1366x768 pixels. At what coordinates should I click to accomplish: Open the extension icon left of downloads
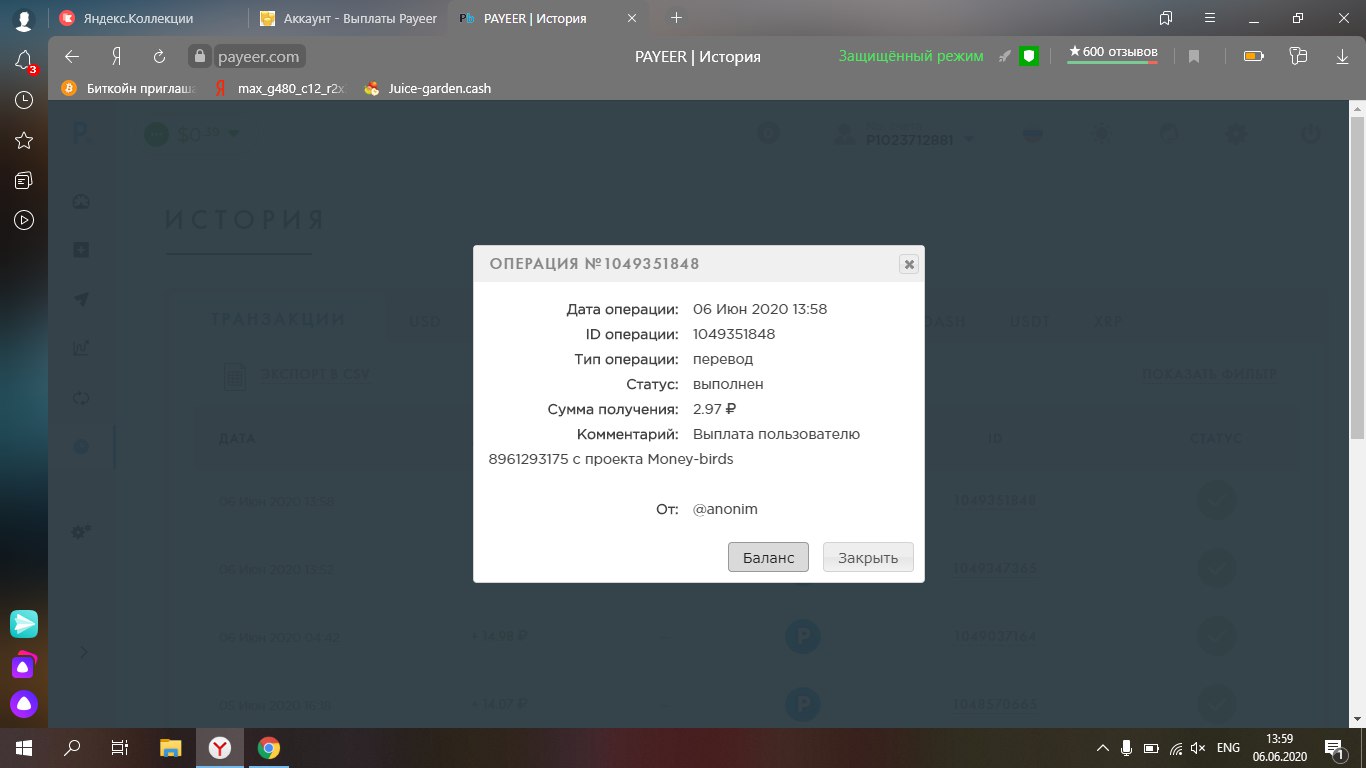coord(1299,57)
